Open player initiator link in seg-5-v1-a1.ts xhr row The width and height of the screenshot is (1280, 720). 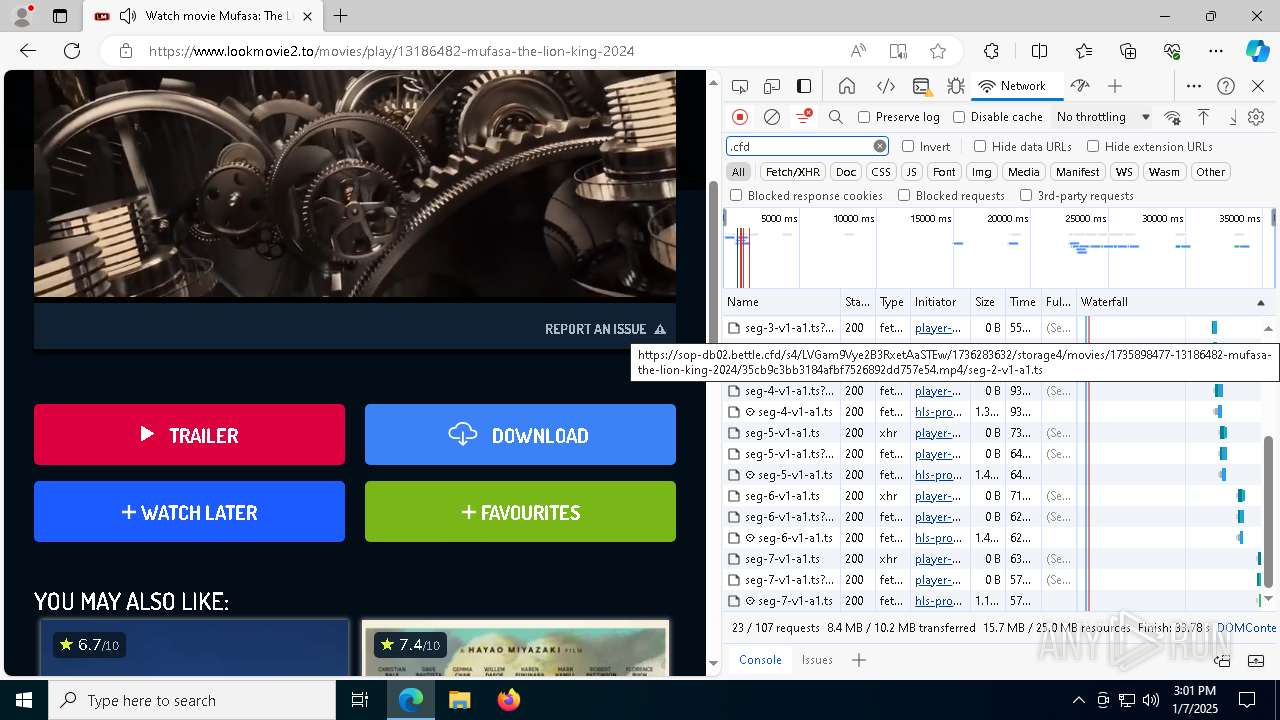938,433
